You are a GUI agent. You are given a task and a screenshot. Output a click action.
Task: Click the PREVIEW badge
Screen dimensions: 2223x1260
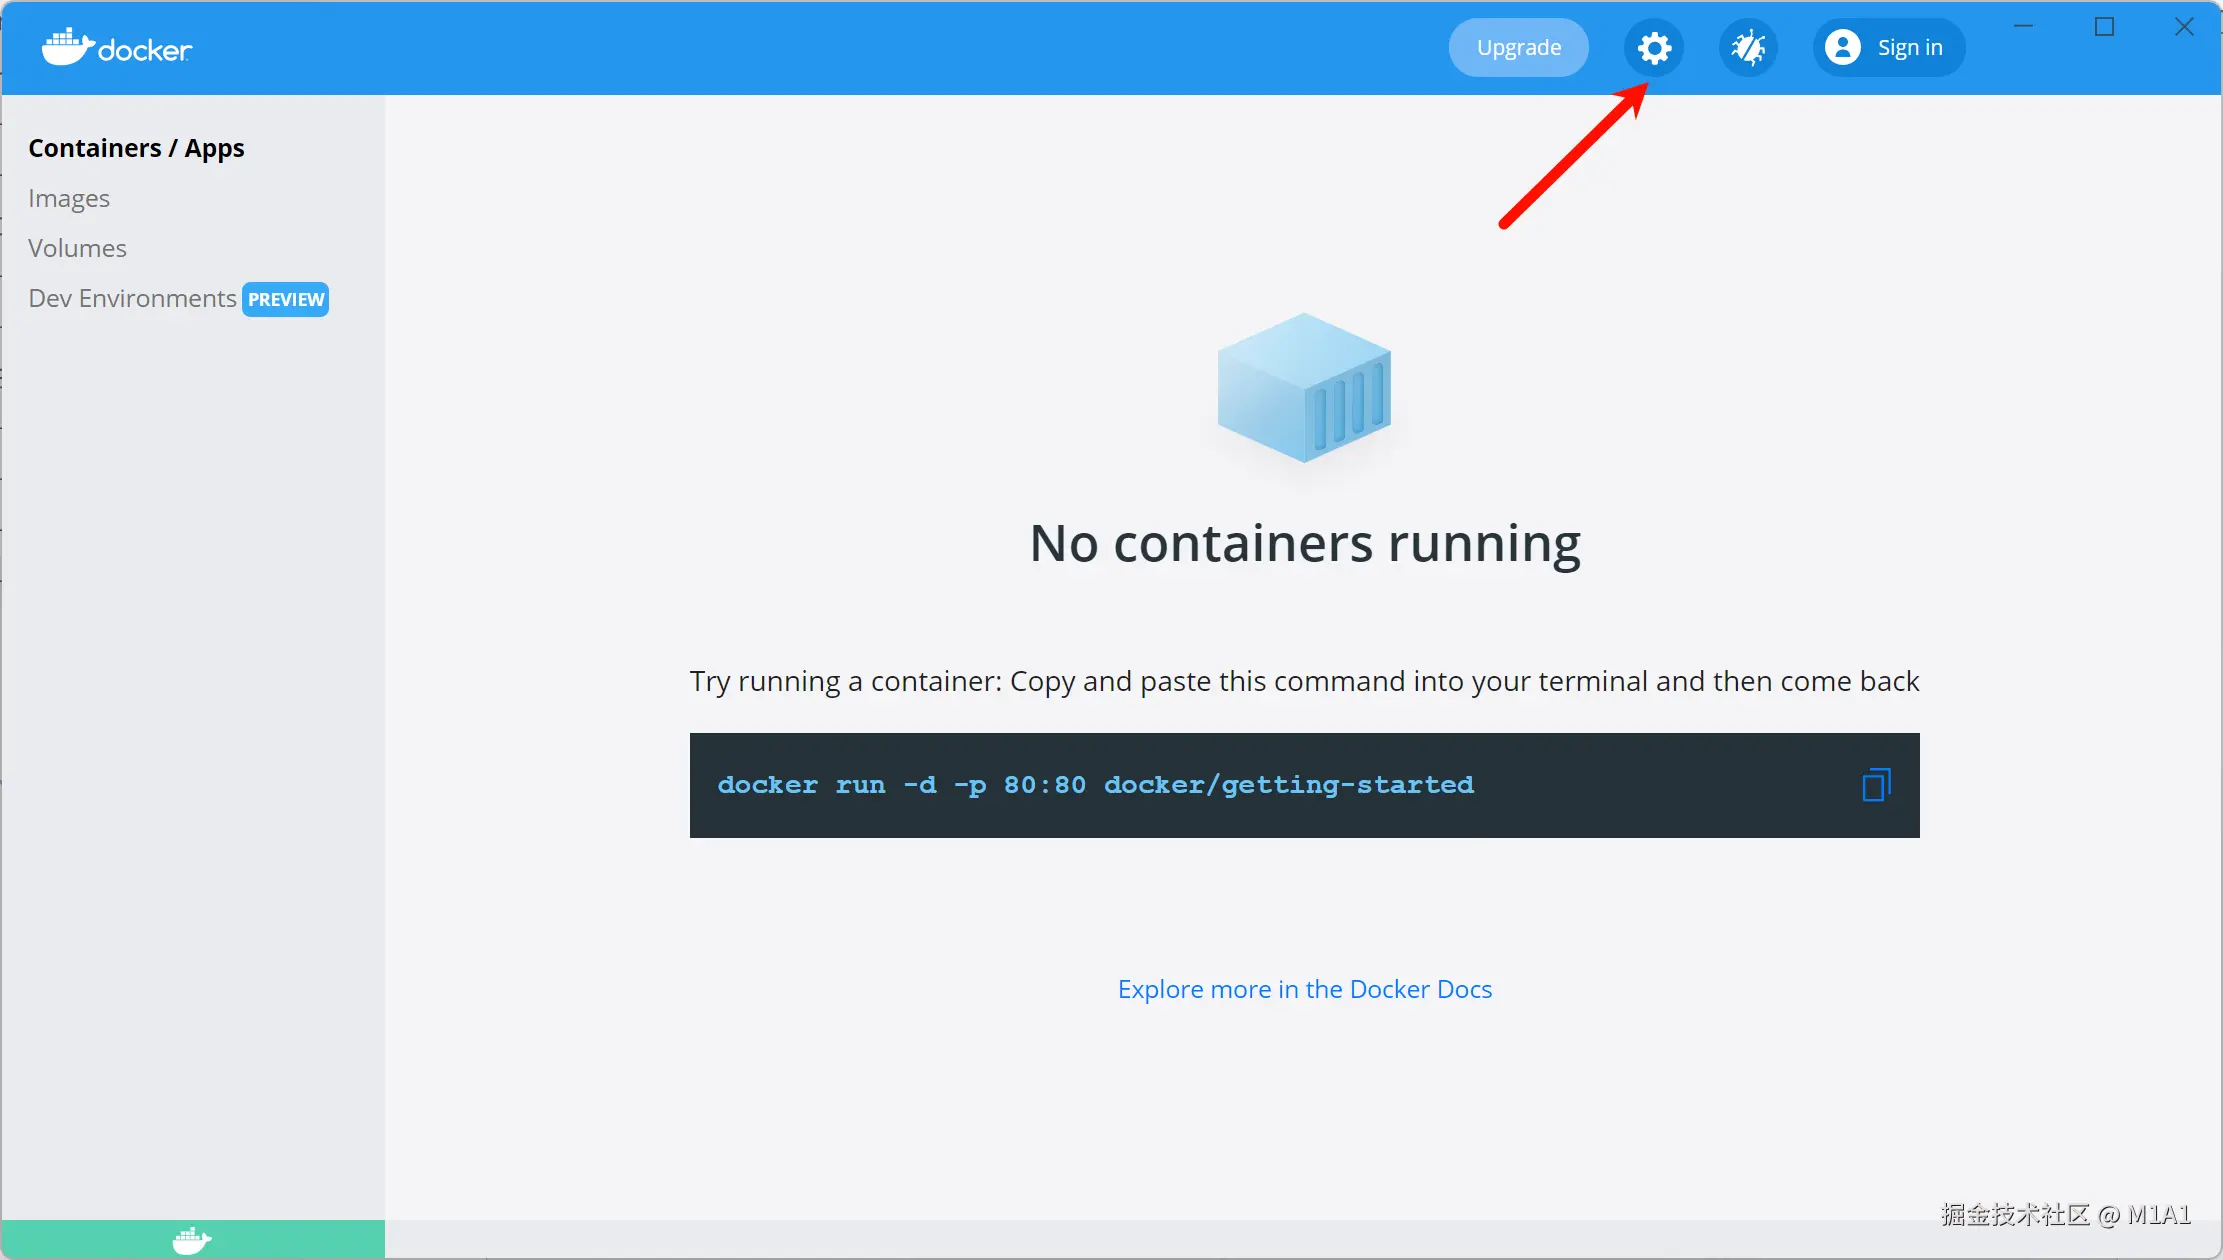(x=286, y=299)
